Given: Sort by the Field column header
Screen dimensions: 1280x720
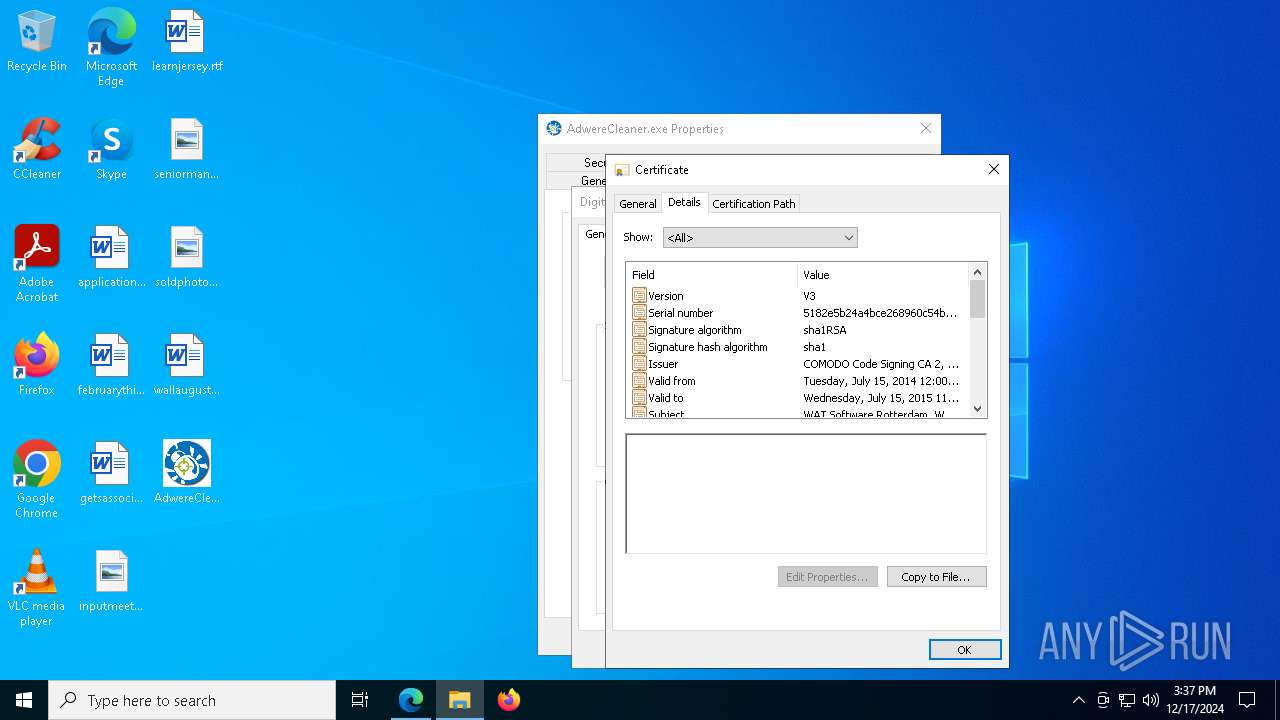Looking at the screenshot, I should click(712, 275).
